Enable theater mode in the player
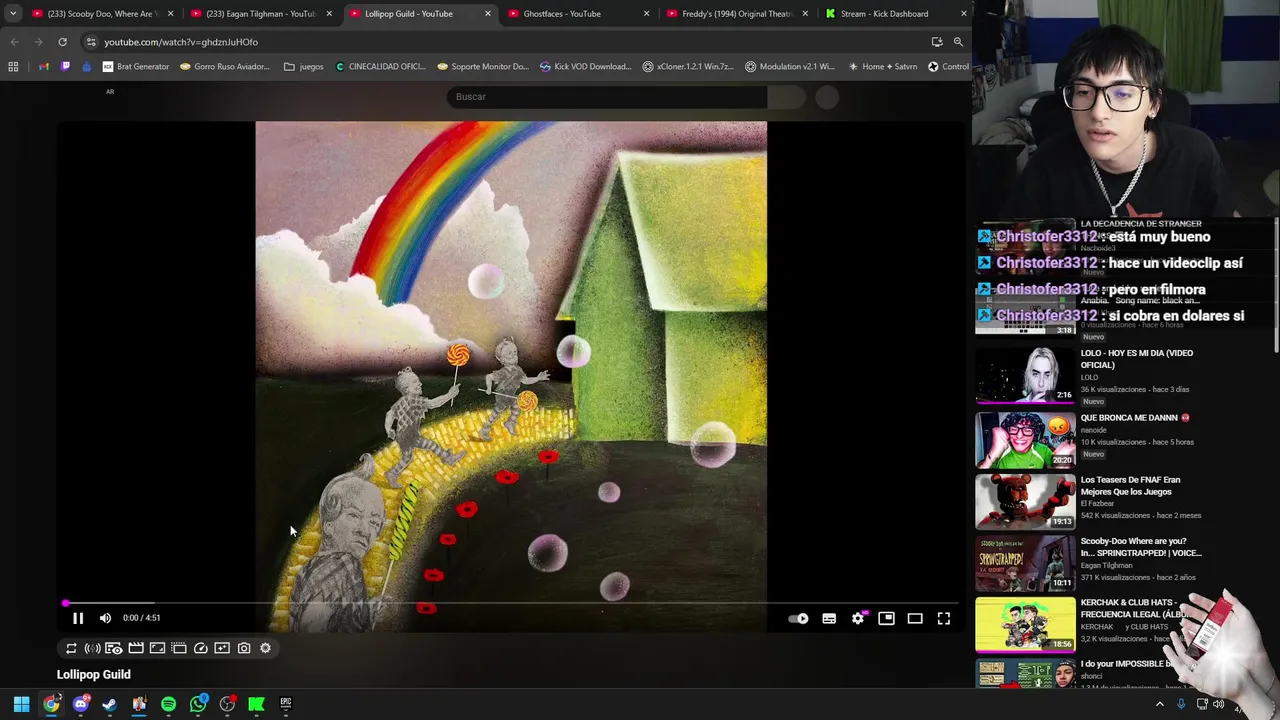 click(x=915, y=619)
